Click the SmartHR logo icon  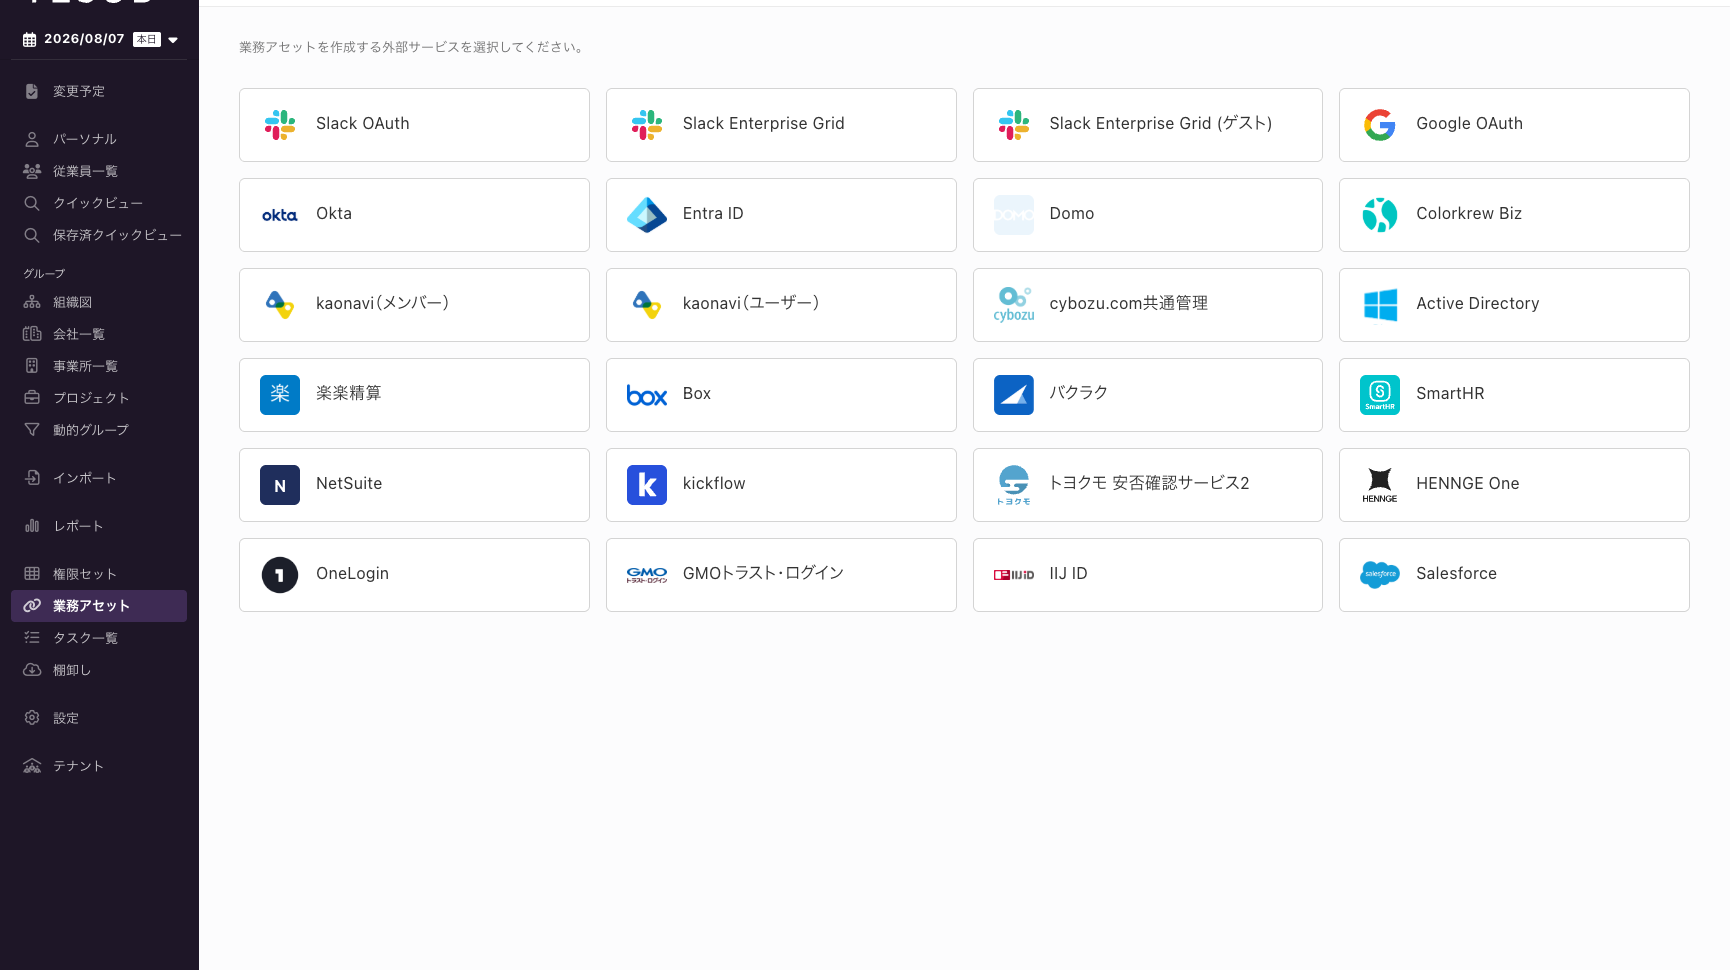1380,395
